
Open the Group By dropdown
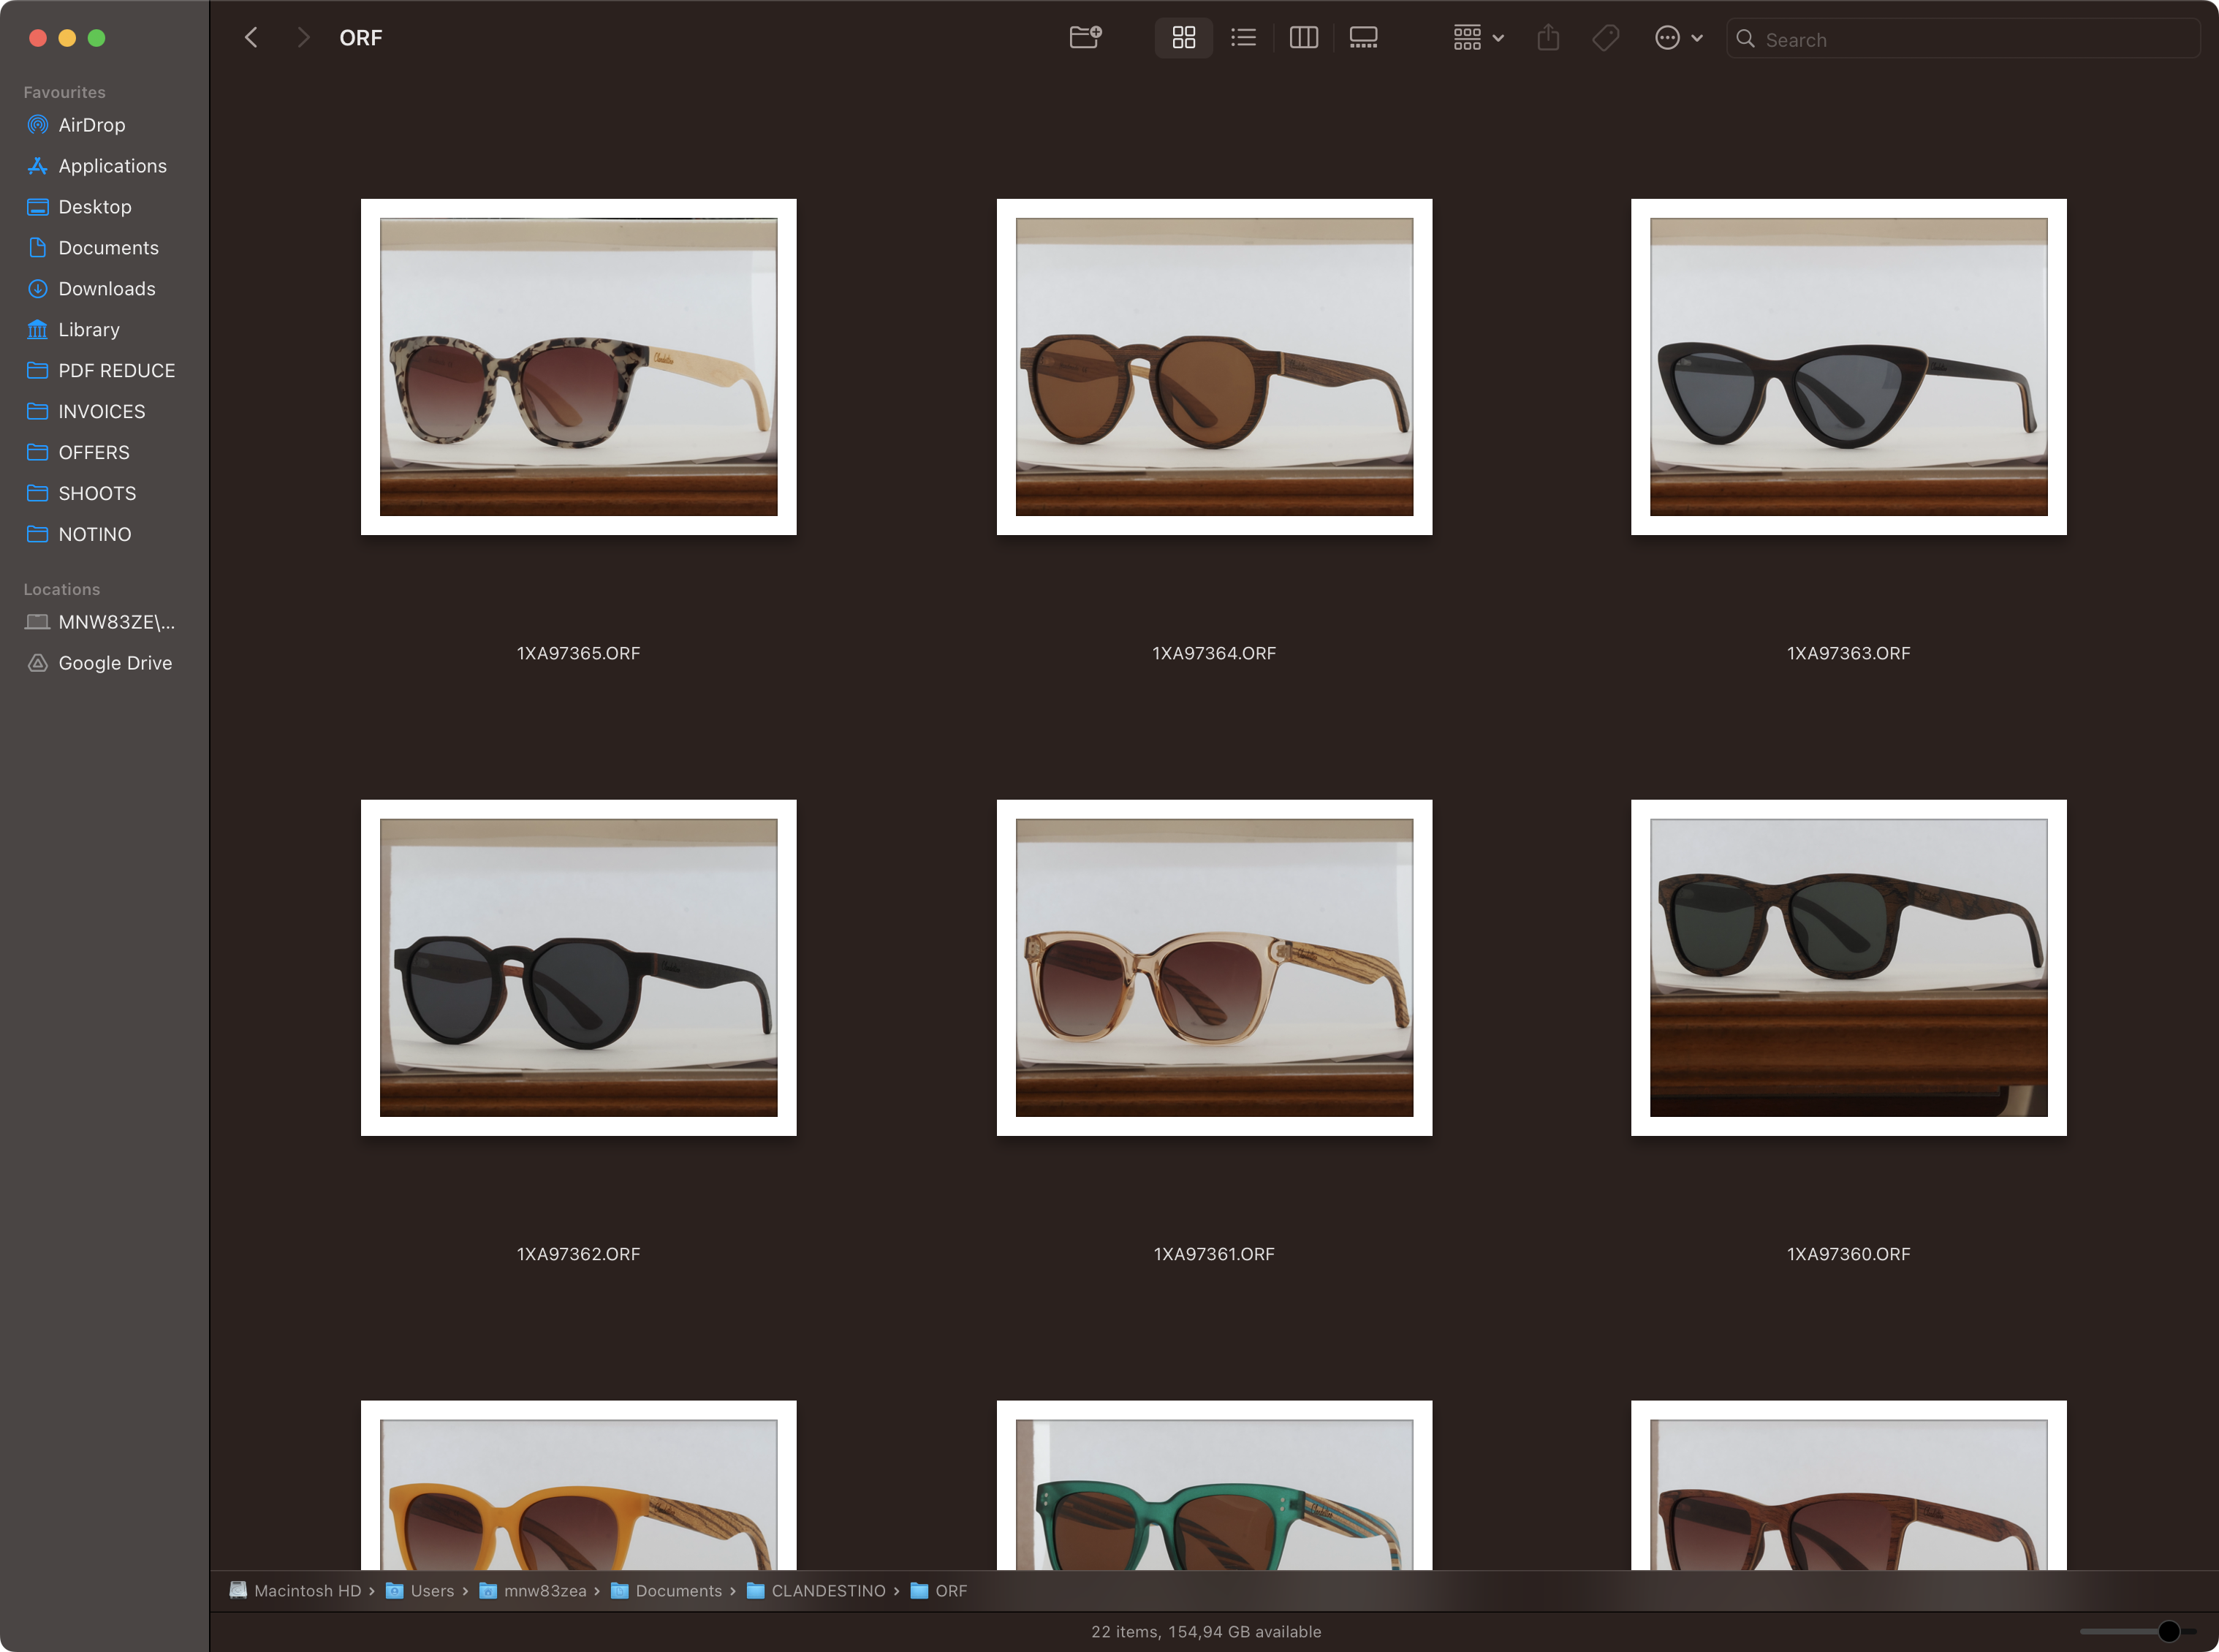(x=1477, y=38)
